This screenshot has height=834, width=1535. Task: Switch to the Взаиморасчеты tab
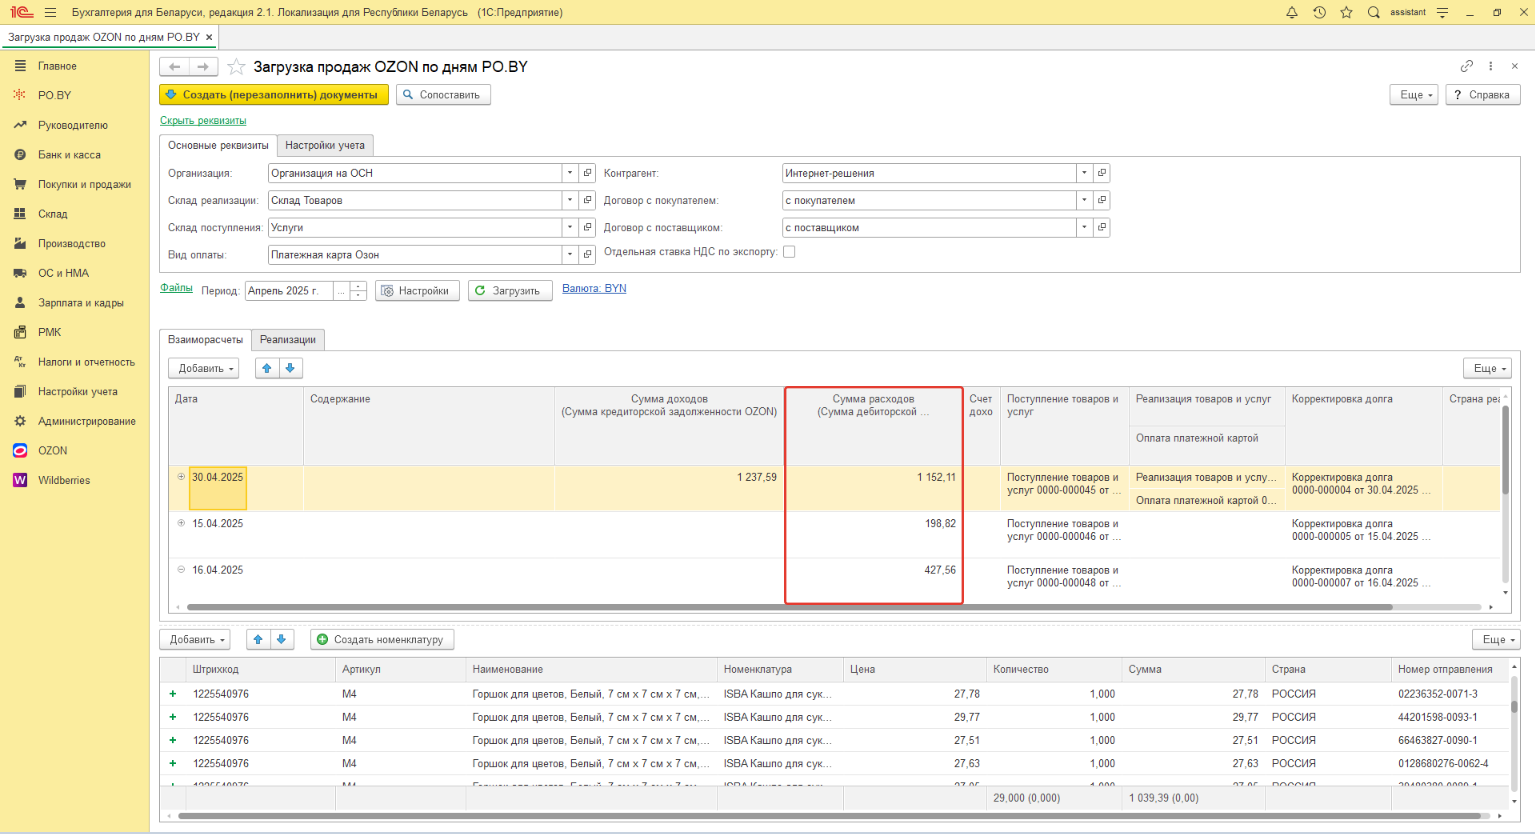tap(205, 339)
